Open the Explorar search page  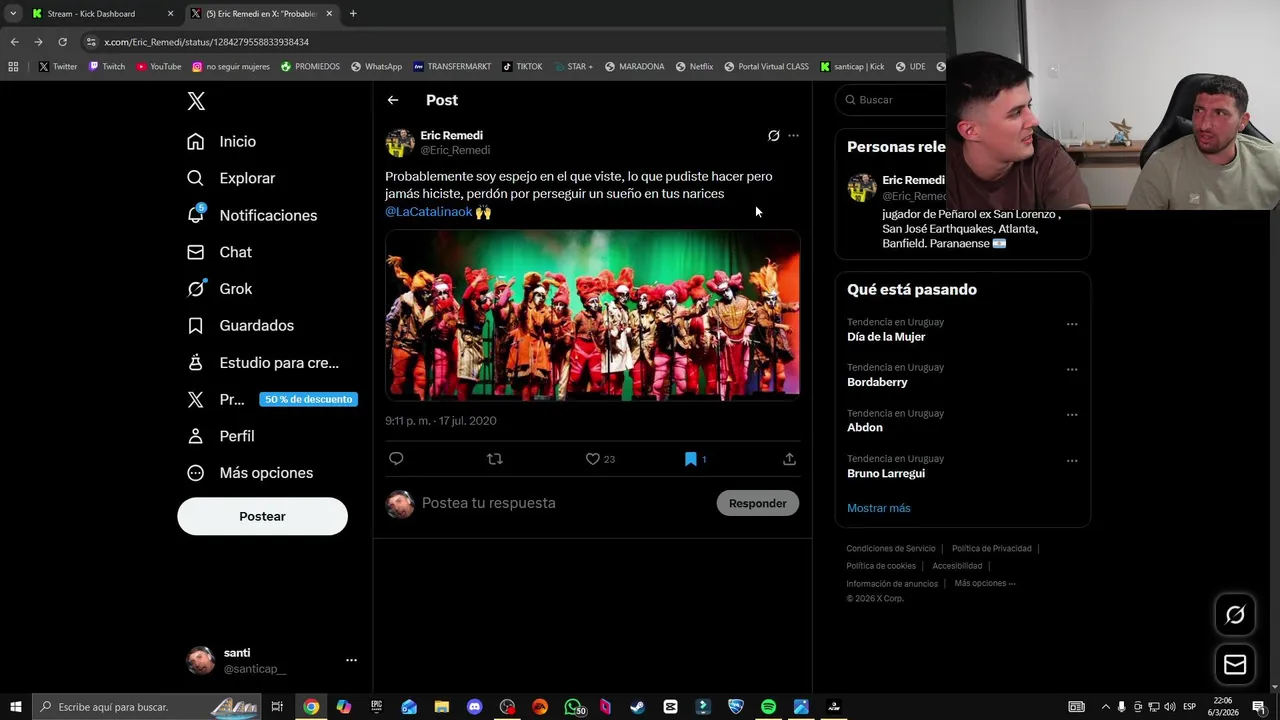pos(231,178)
